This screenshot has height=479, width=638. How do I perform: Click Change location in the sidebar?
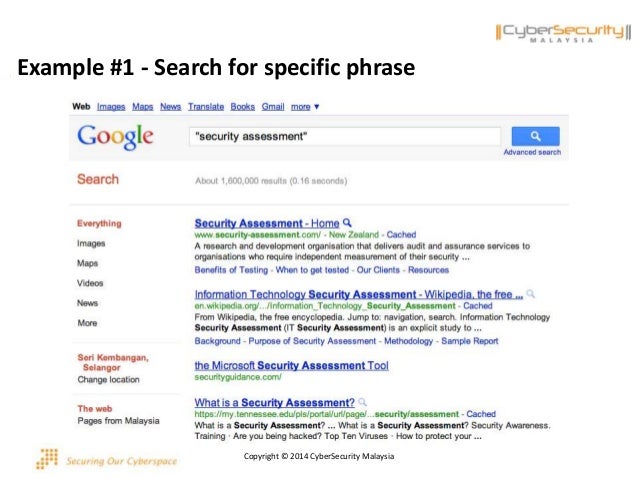(x=109, y=379)
